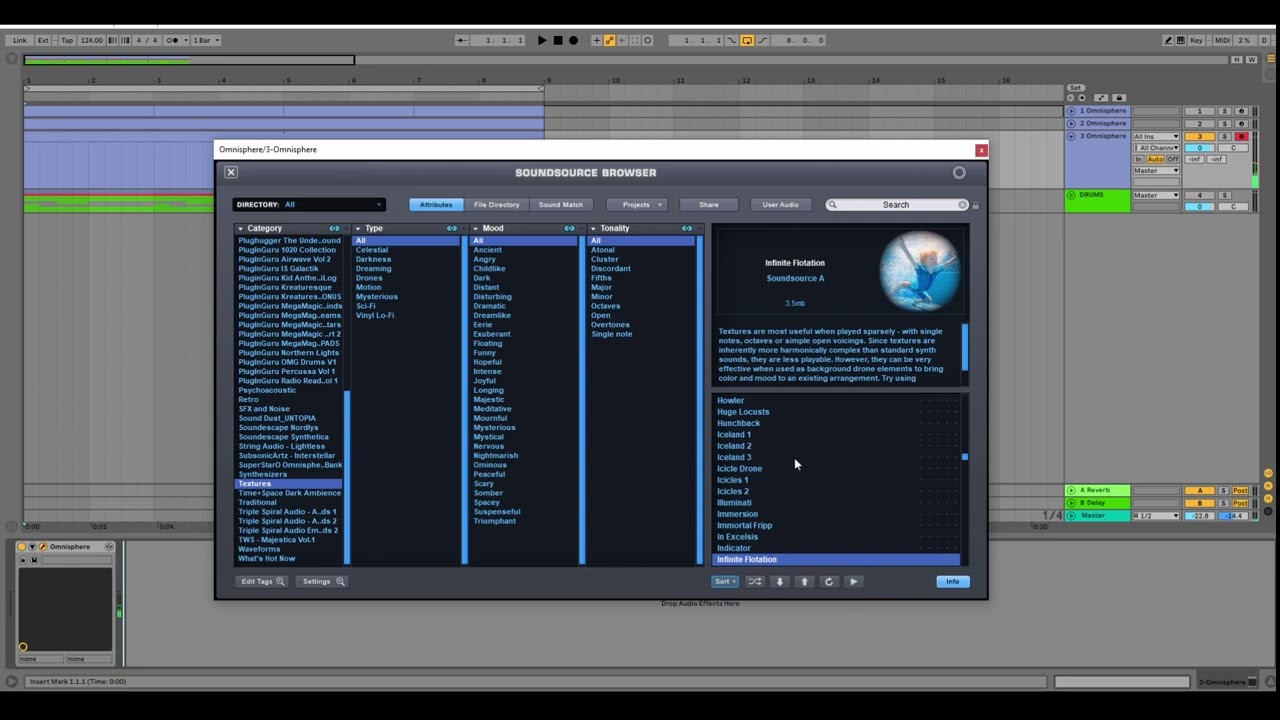The image size is (1280, 720).
Task: Toggle the Key map mode switch
Action: coord(1196,40)
